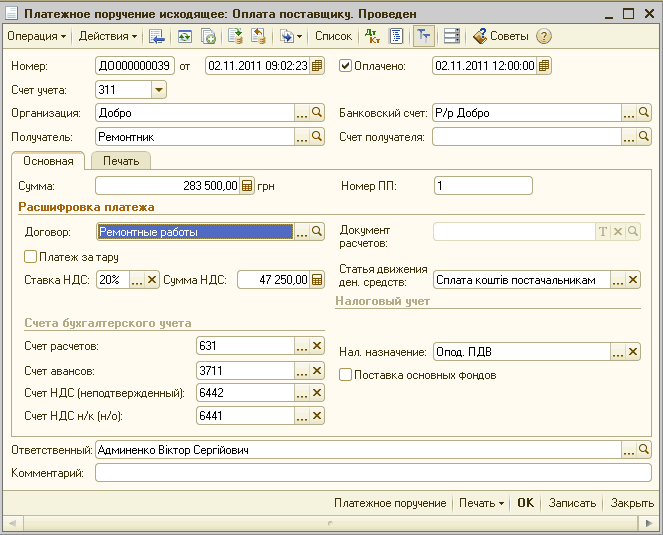Image resolution: width=663 pixels, height=535 pixels.
Task: Open the Действия menu
Action: point(108,36)
